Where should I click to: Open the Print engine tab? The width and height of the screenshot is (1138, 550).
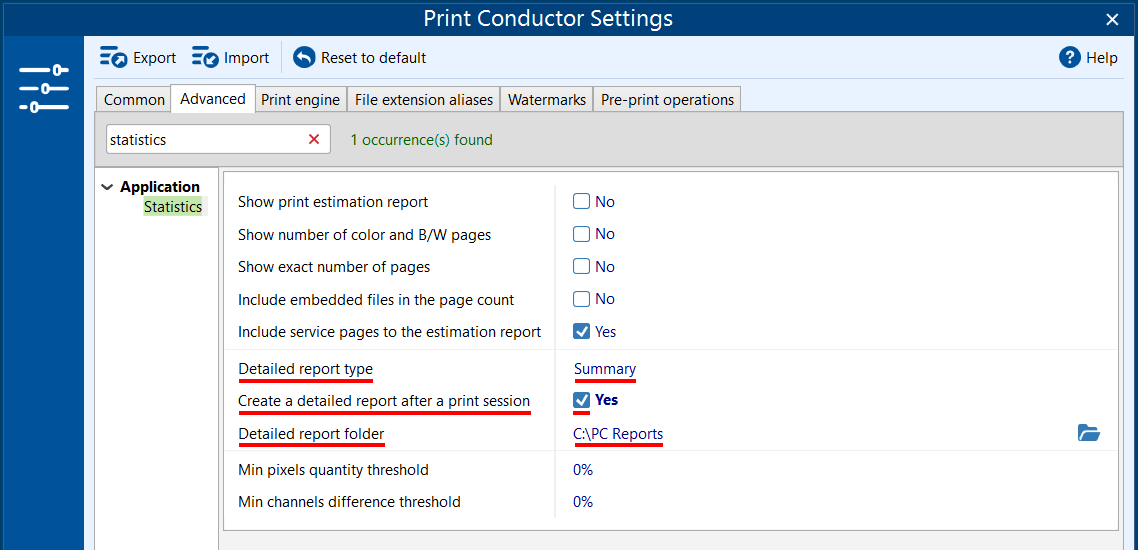click(300, 99)
